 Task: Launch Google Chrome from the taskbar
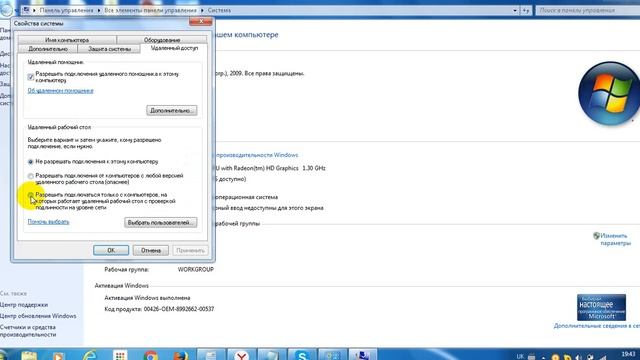pos(151,356)
